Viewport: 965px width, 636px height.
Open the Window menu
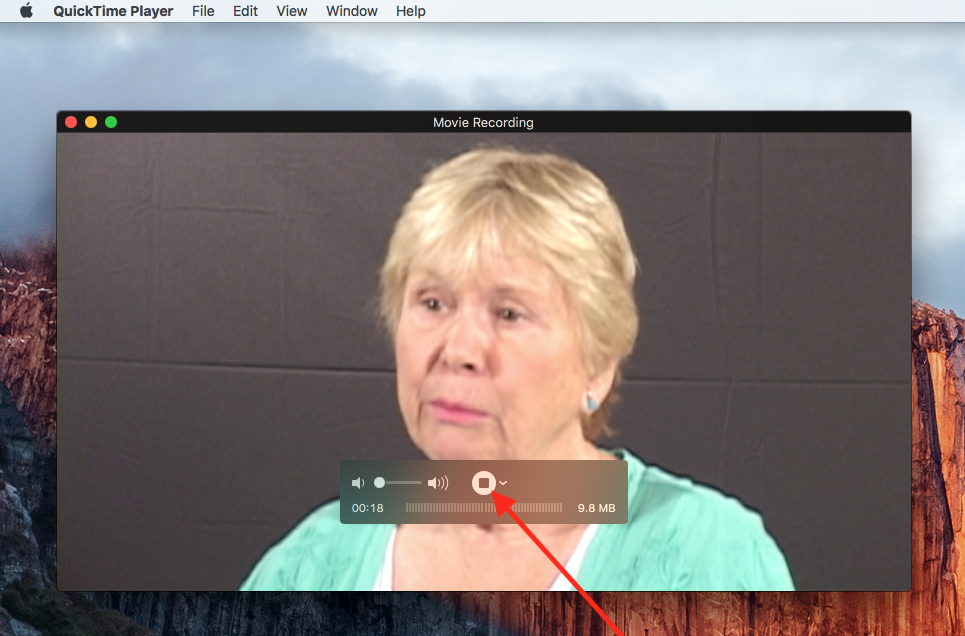352,11
